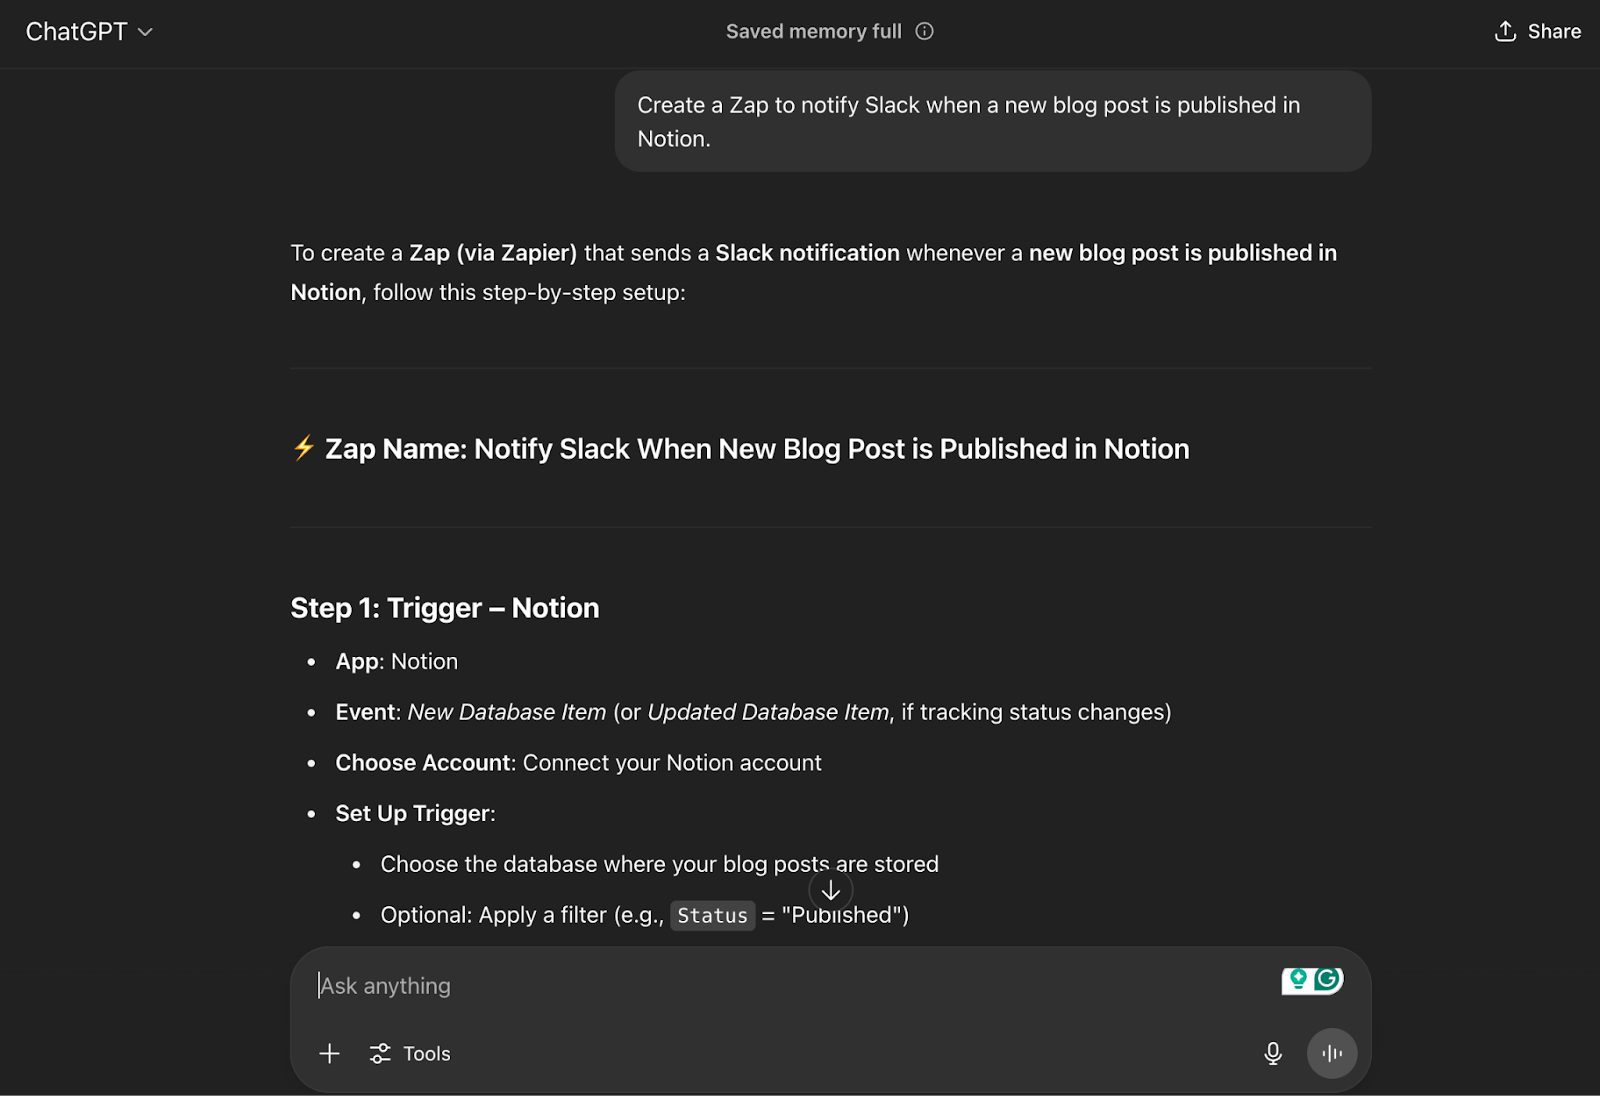Screen dimensions: 1600x1096
Task: Open the Tools menu
Action: 410,1053
